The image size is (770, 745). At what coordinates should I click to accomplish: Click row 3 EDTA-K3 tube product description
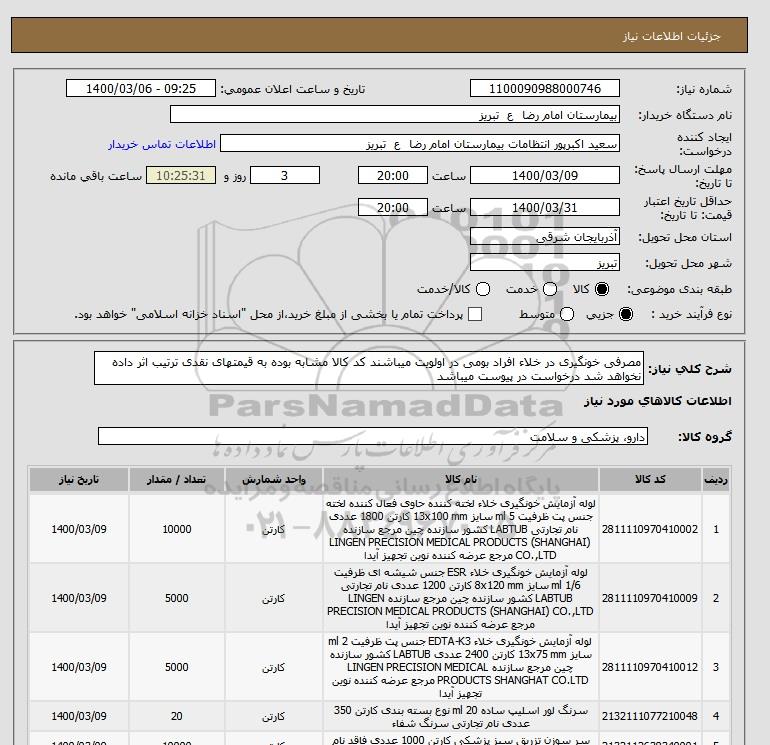461,667
